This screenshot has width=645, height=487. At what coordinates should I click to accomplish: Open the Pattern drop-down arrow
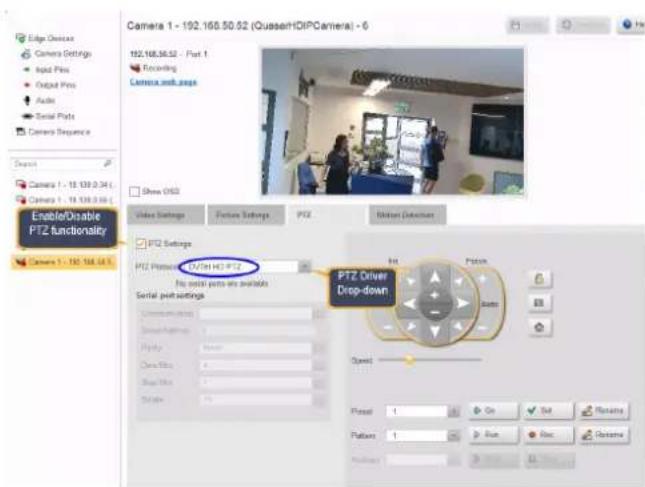pos(453,435)
